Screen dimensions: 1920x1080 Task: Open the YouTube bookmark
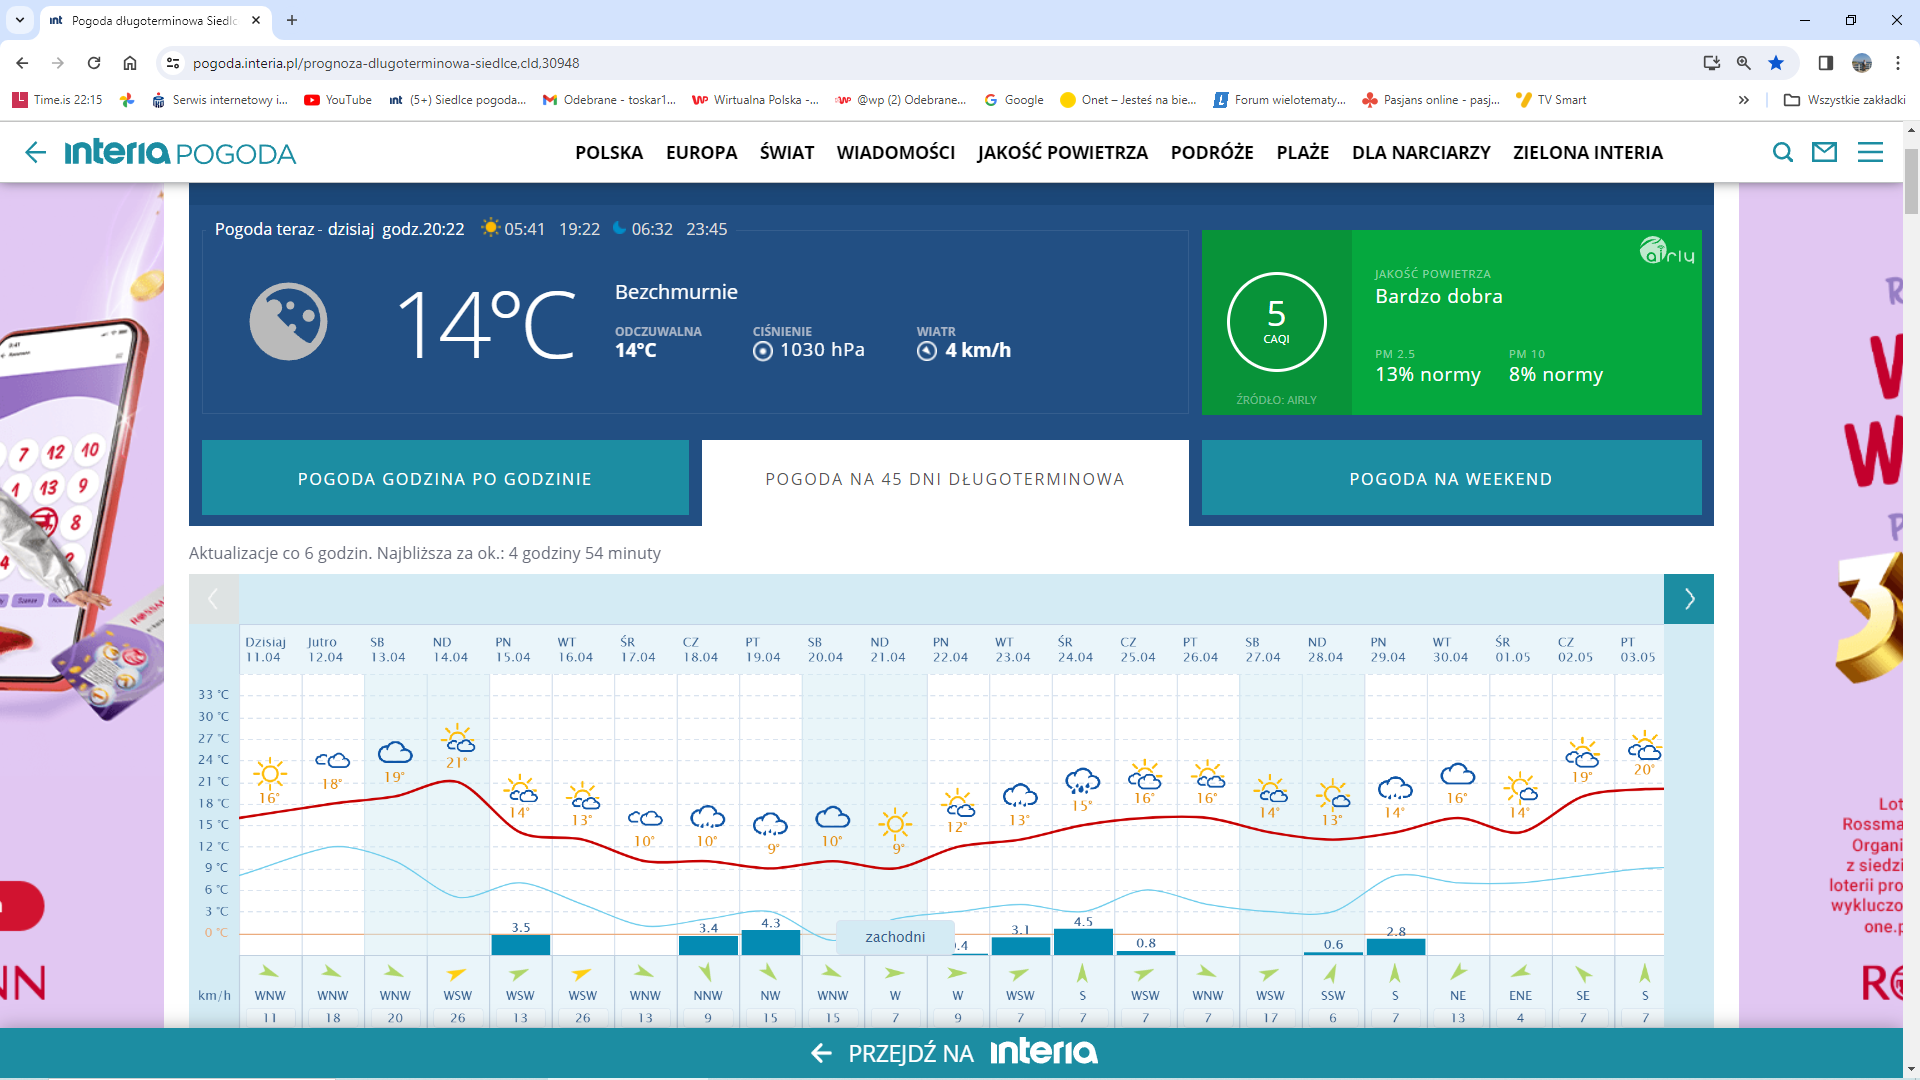click(338, 100)
